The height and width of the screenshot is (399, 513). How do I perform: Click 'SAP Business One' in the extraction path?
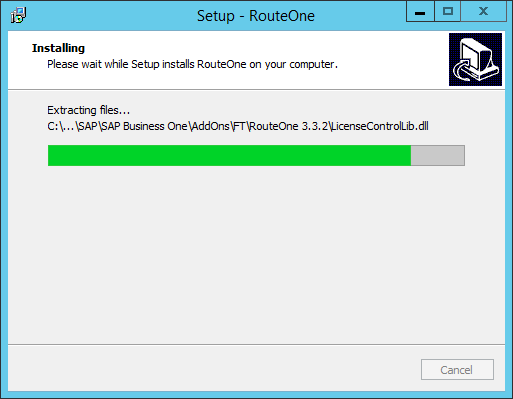click(x=144, y=126)
